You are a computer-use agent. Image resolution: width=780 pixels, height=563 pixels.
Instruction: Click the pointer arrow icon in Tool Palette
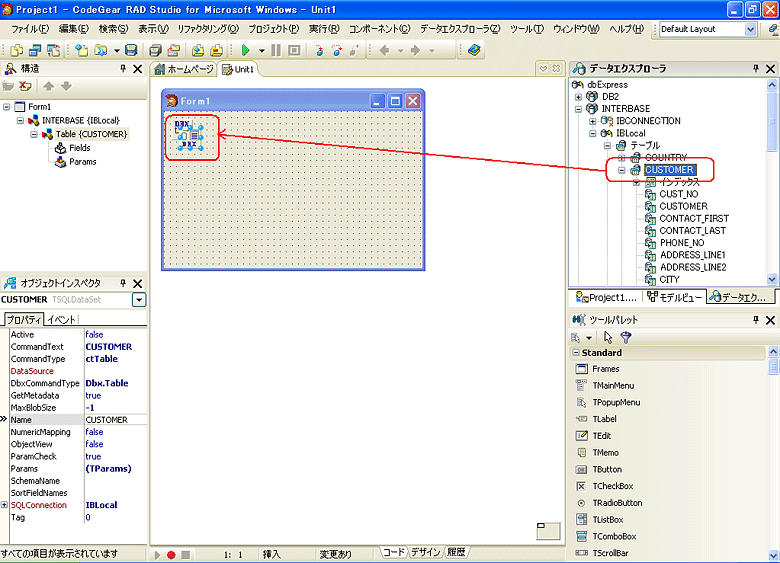[608, 338]
